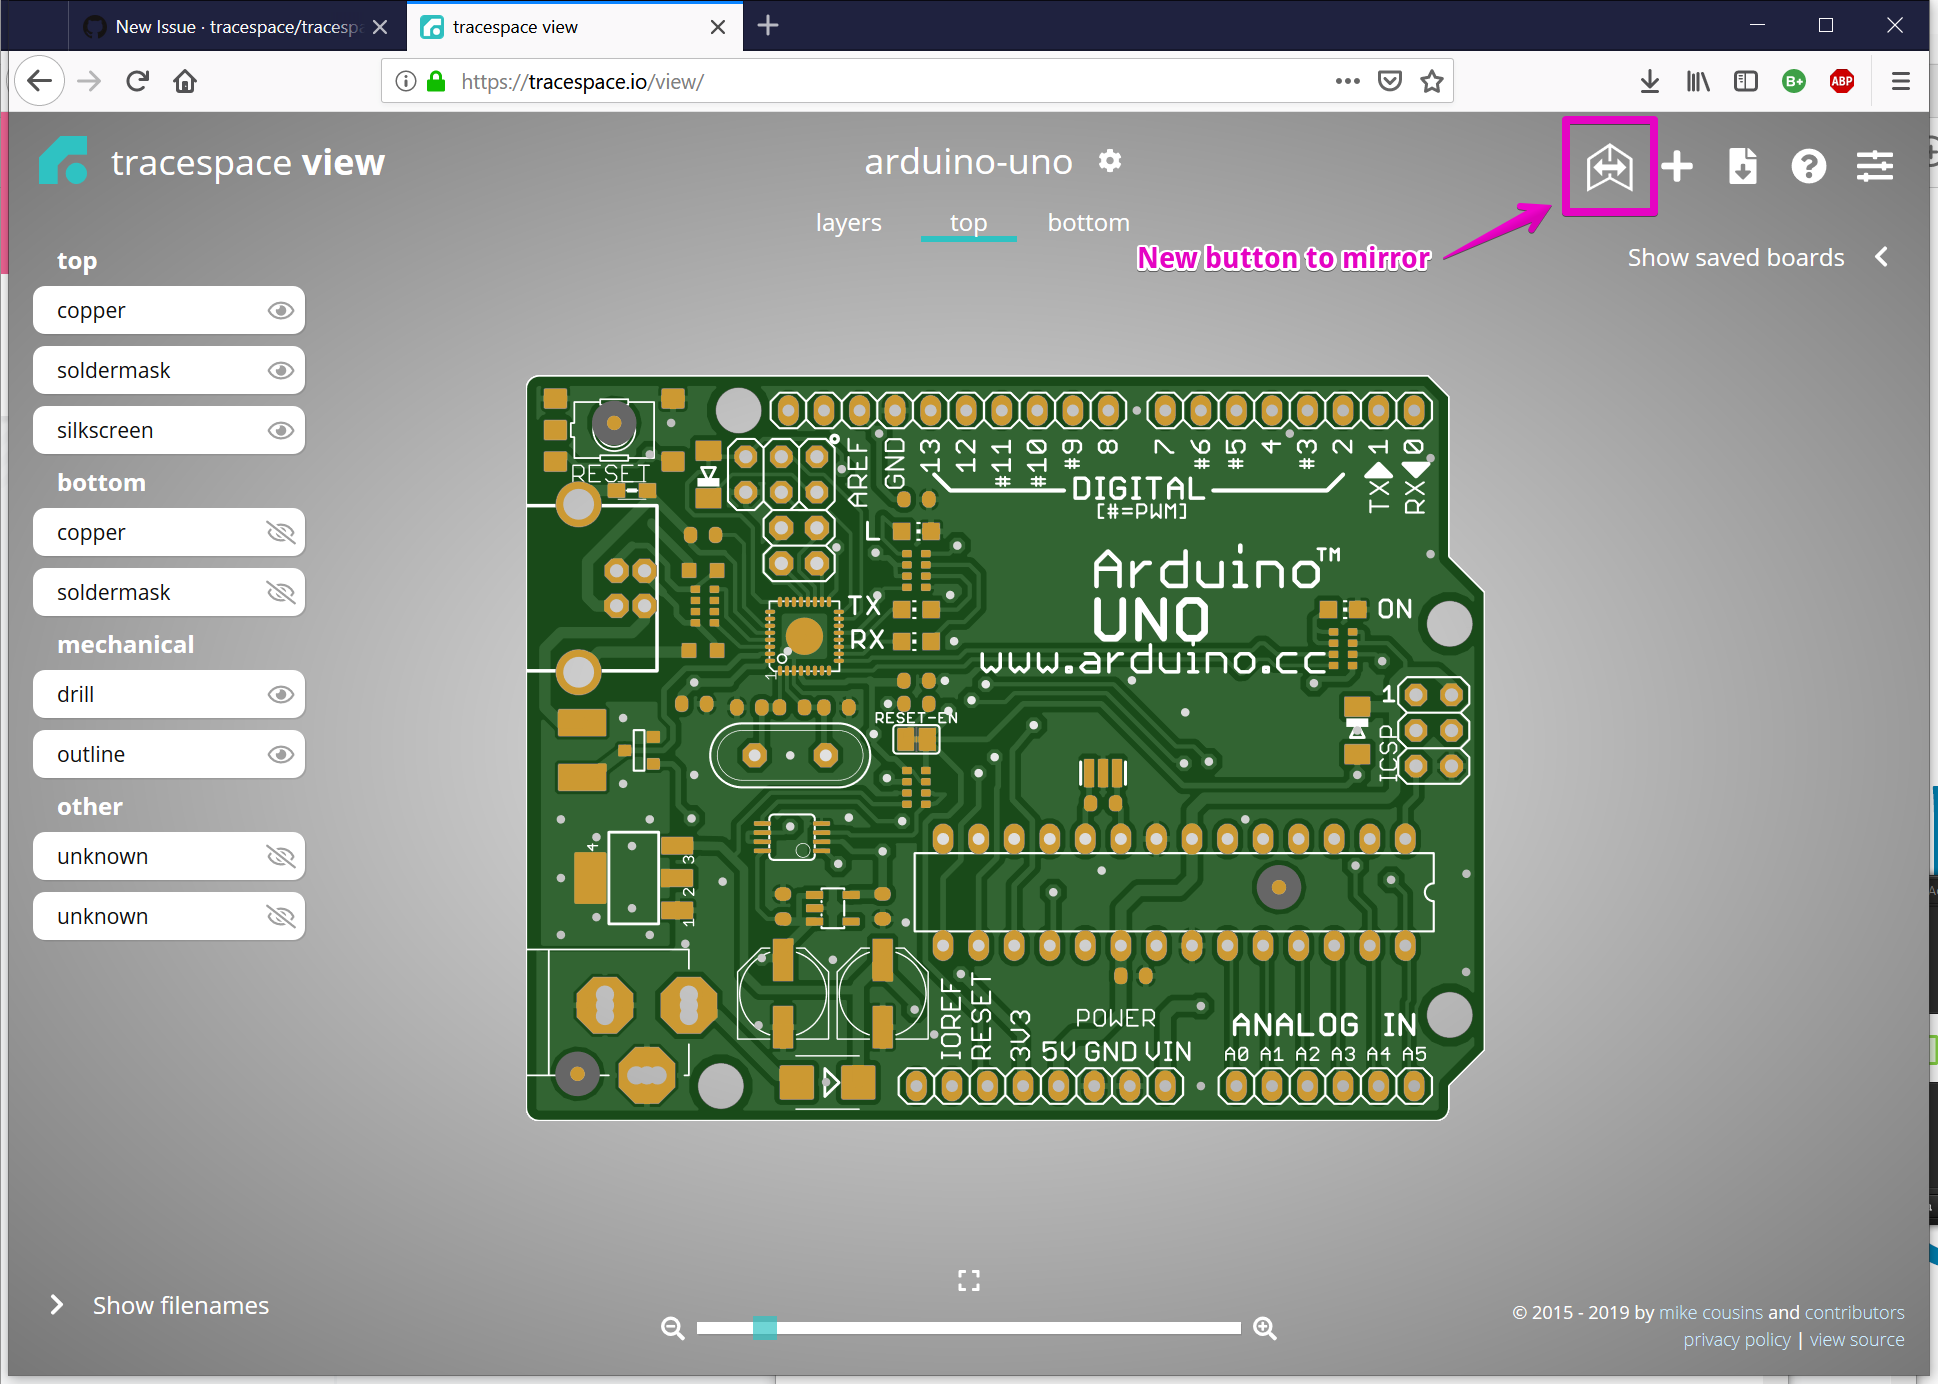Hide top silkscreen layer
This screenshot has height=1384, width=1938.
pos(281,430)
